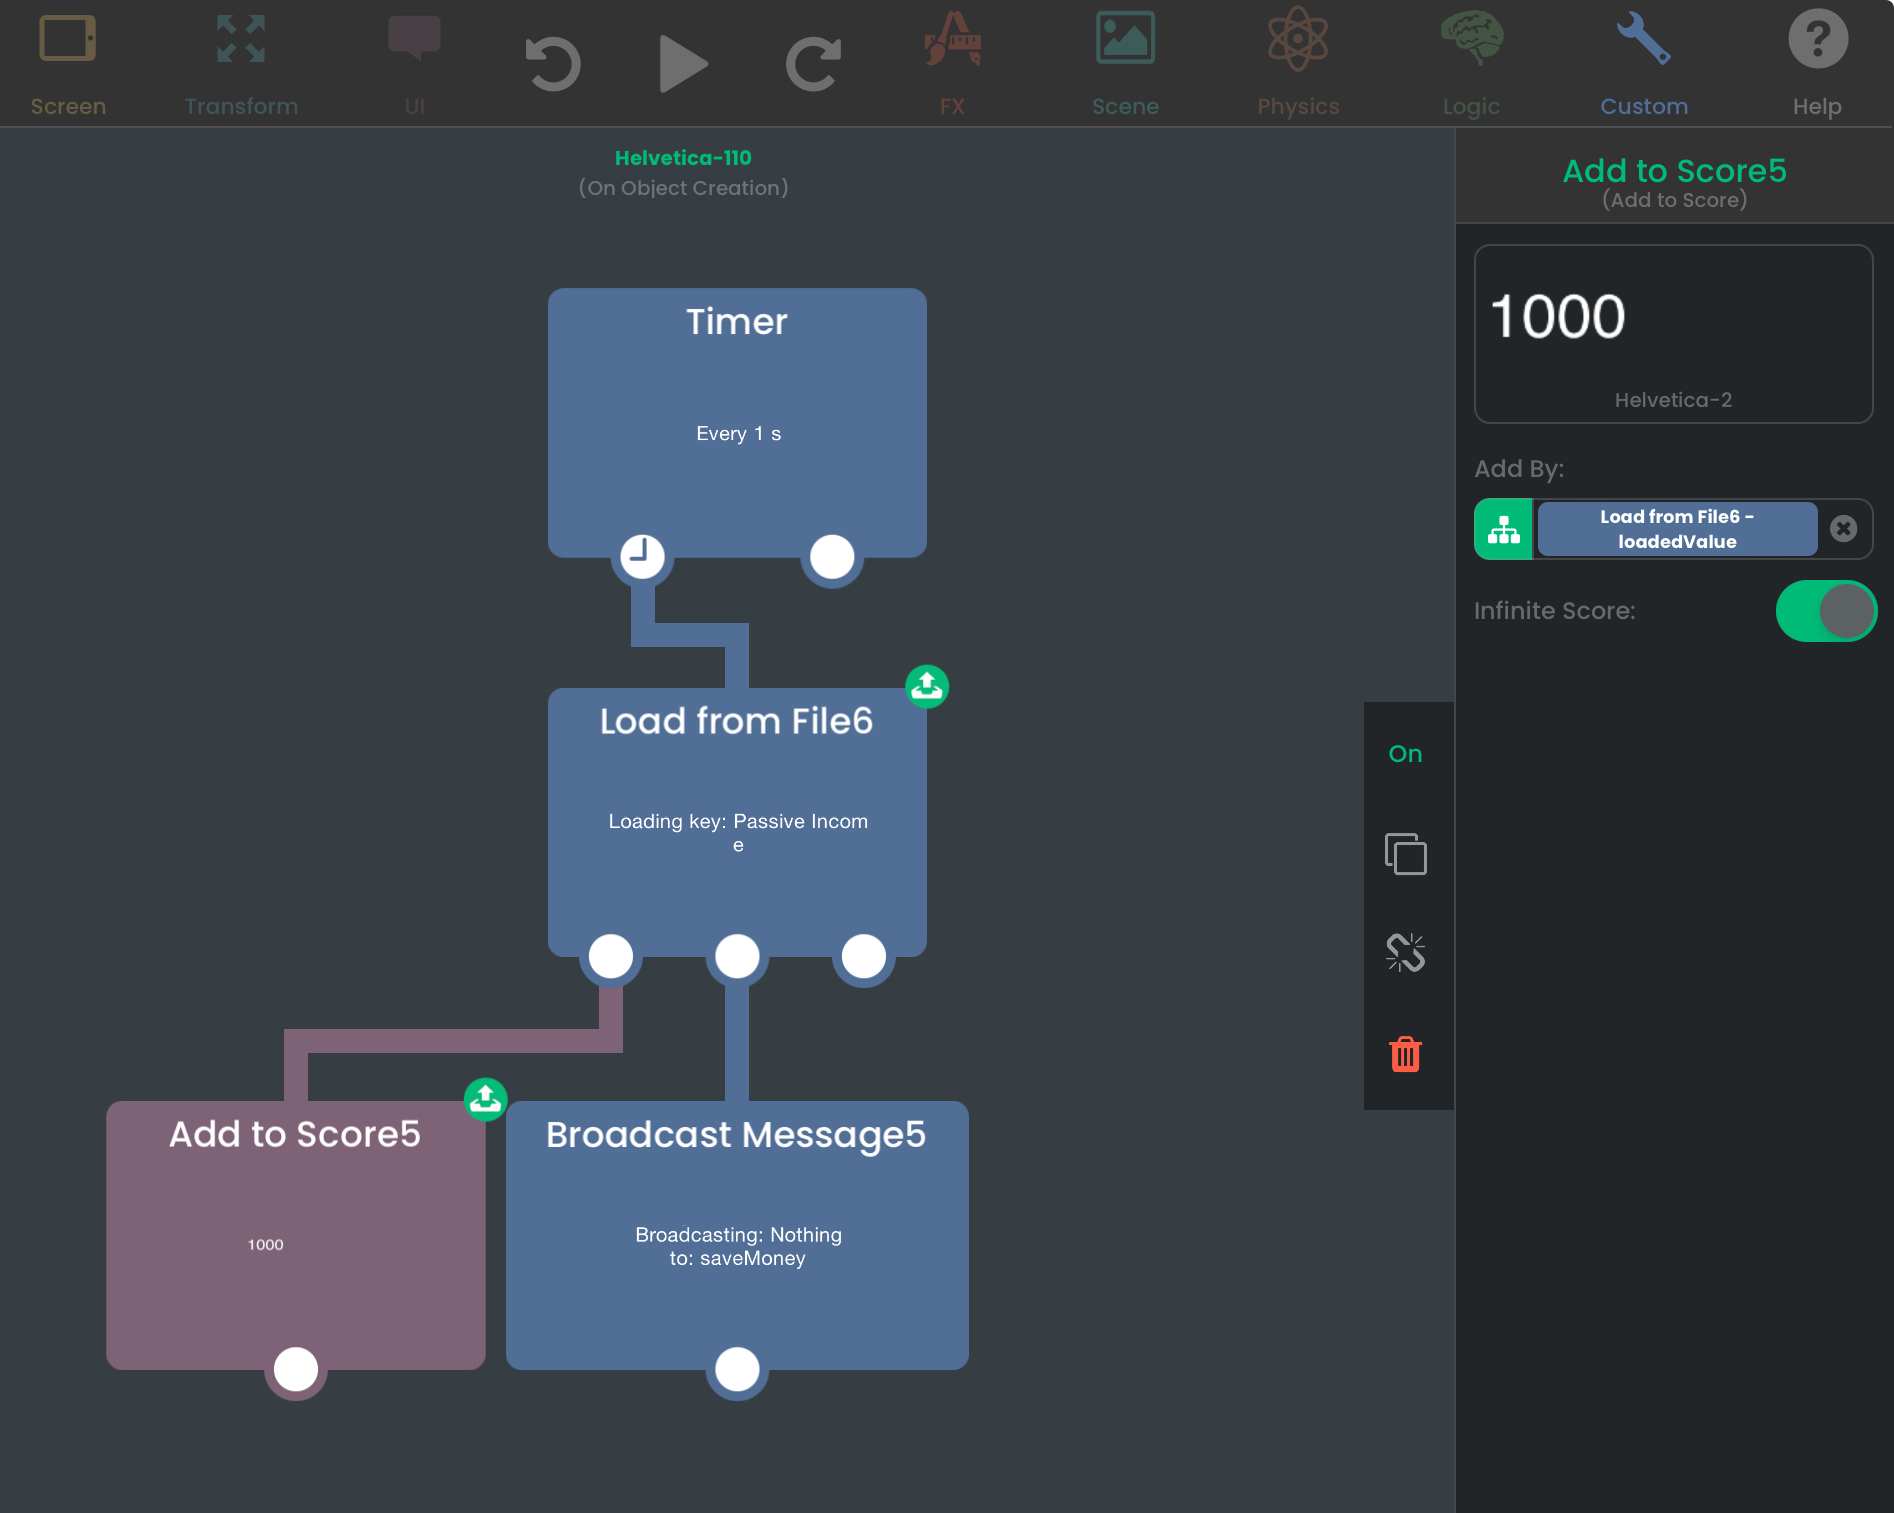Screen dimensions: 1894x1513
Task: Open the FX behaviors icon
Action: coord(952,39)
